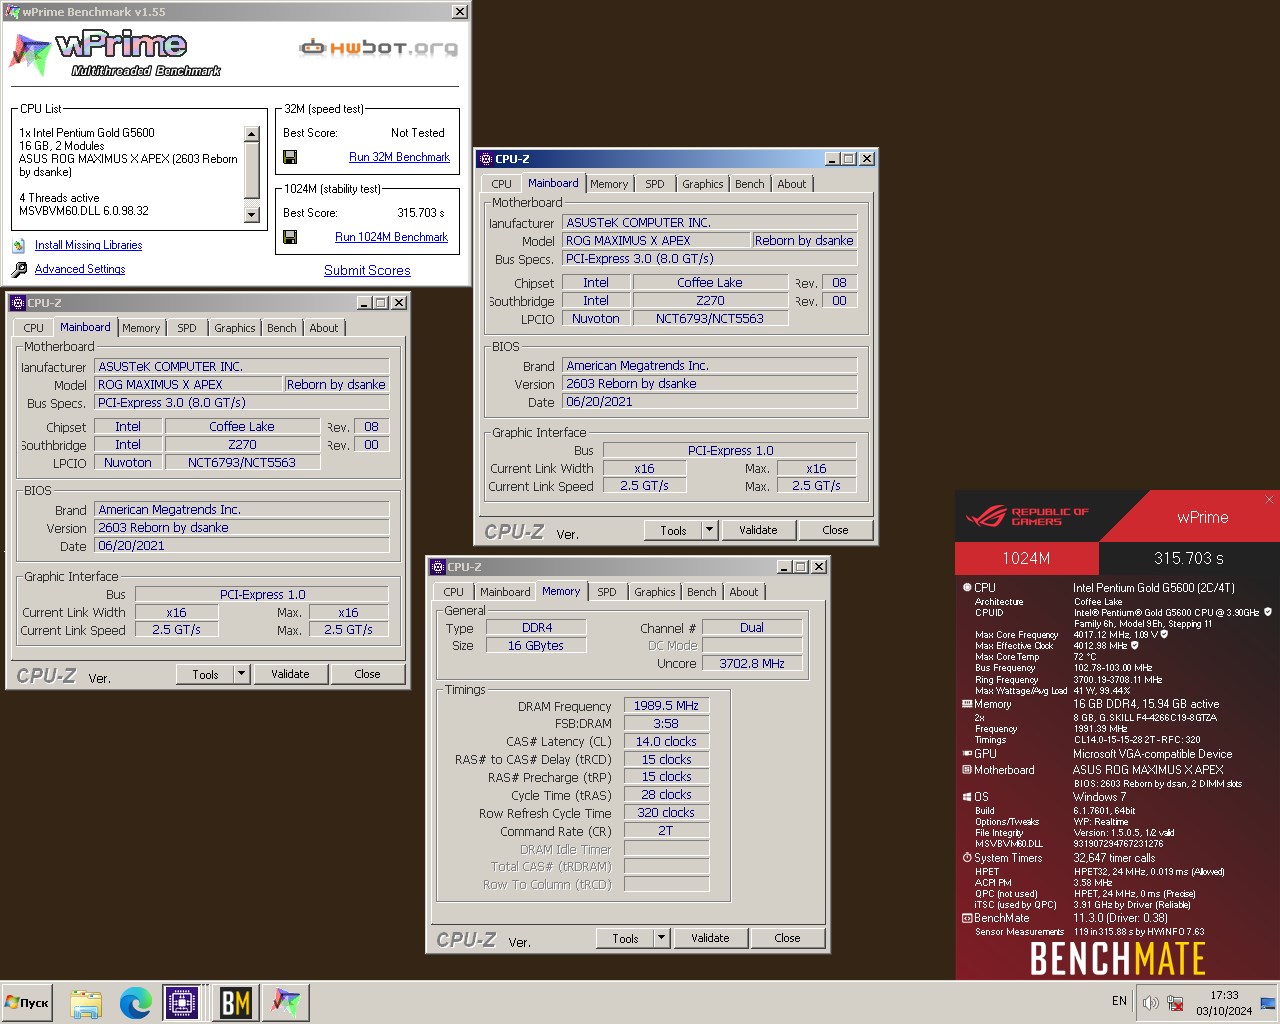Click the EN language indicator
The width and height of the screenshot is (1280, 1024).
[1119, 1001]
